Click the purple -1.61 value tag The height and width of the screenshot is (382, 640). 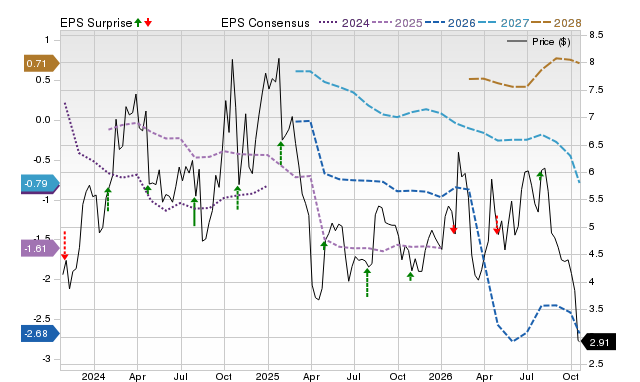40,249
